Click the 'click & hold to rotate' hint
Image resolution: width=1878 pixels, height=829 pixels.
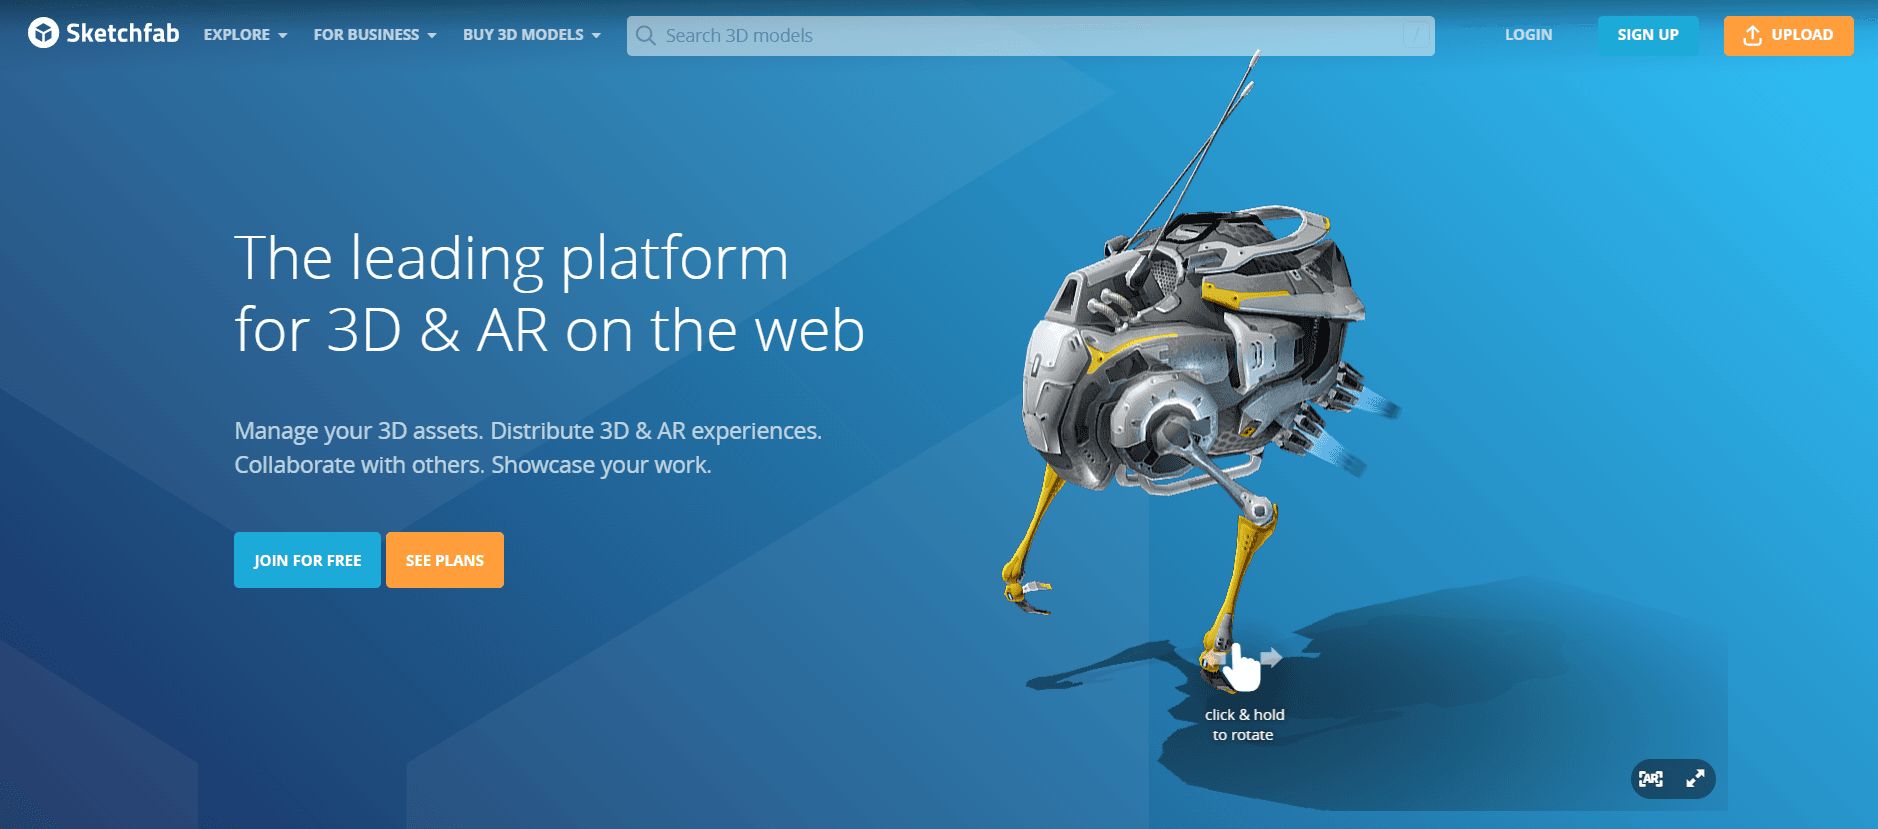(x=1244, y=725)
